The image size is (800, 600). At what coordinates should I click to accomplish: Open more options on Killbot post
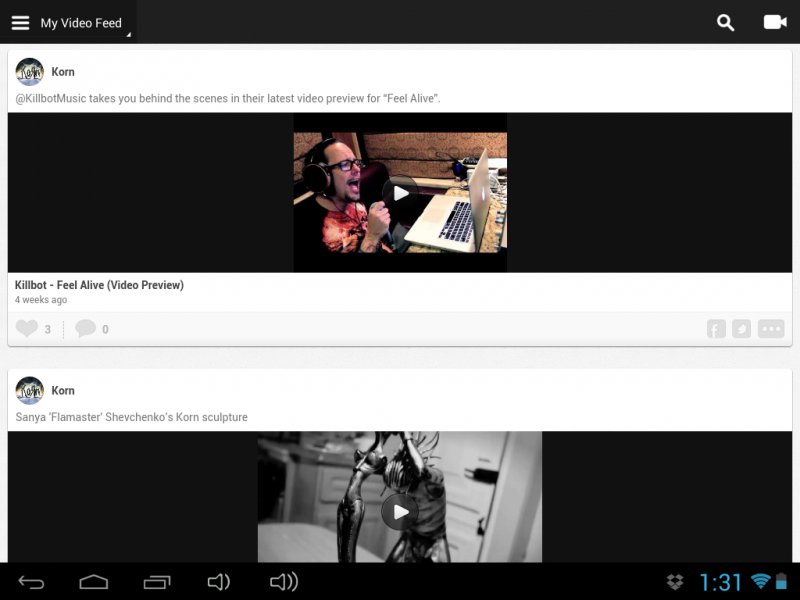click(771, 329)
